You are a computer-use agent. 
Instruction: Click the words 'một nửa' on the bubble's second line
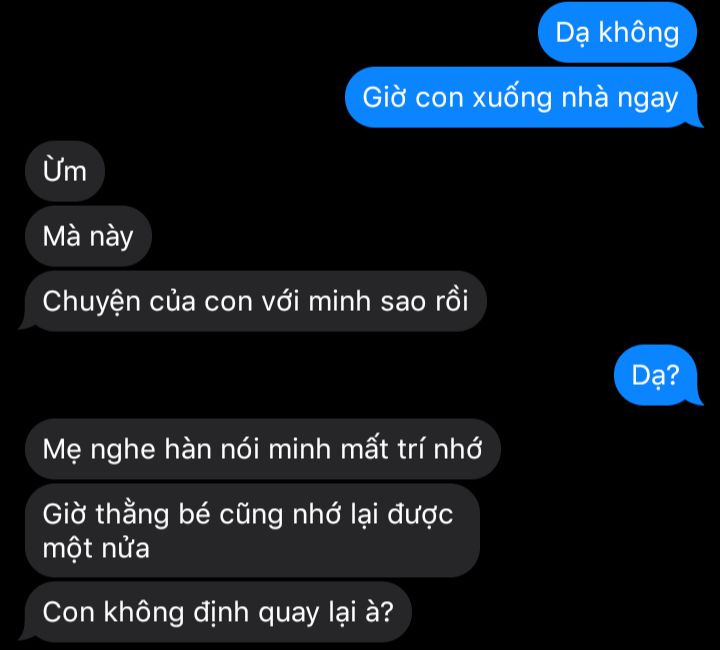coord(96,548)
